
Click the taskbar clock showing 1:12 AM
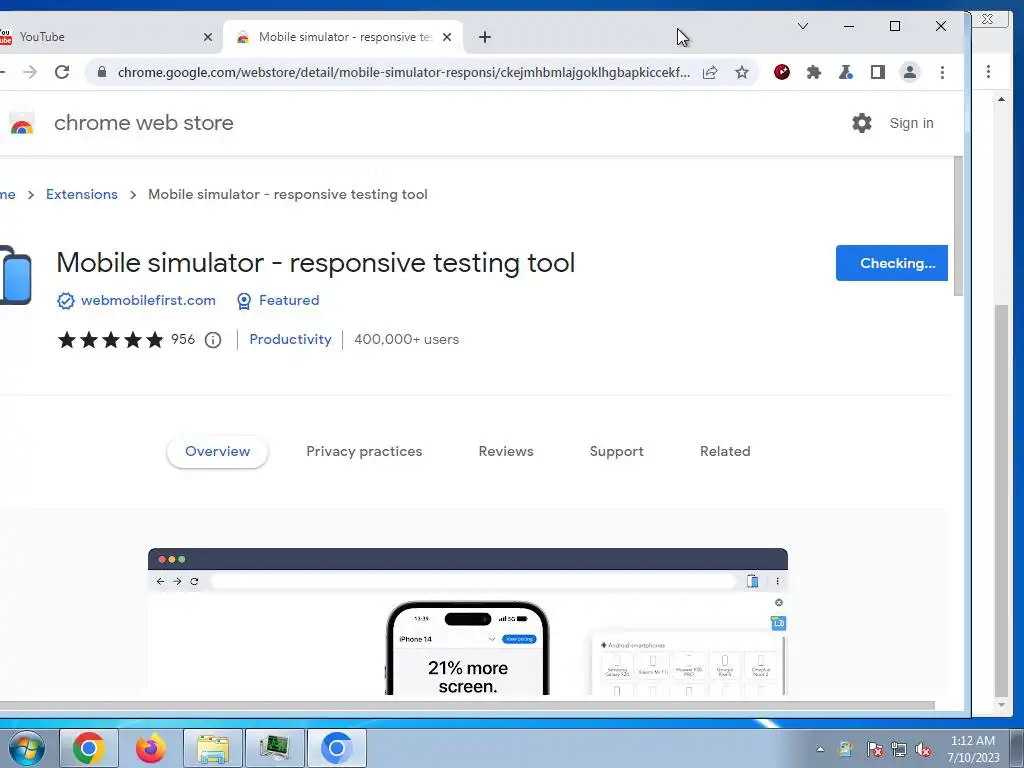[973, 749]
